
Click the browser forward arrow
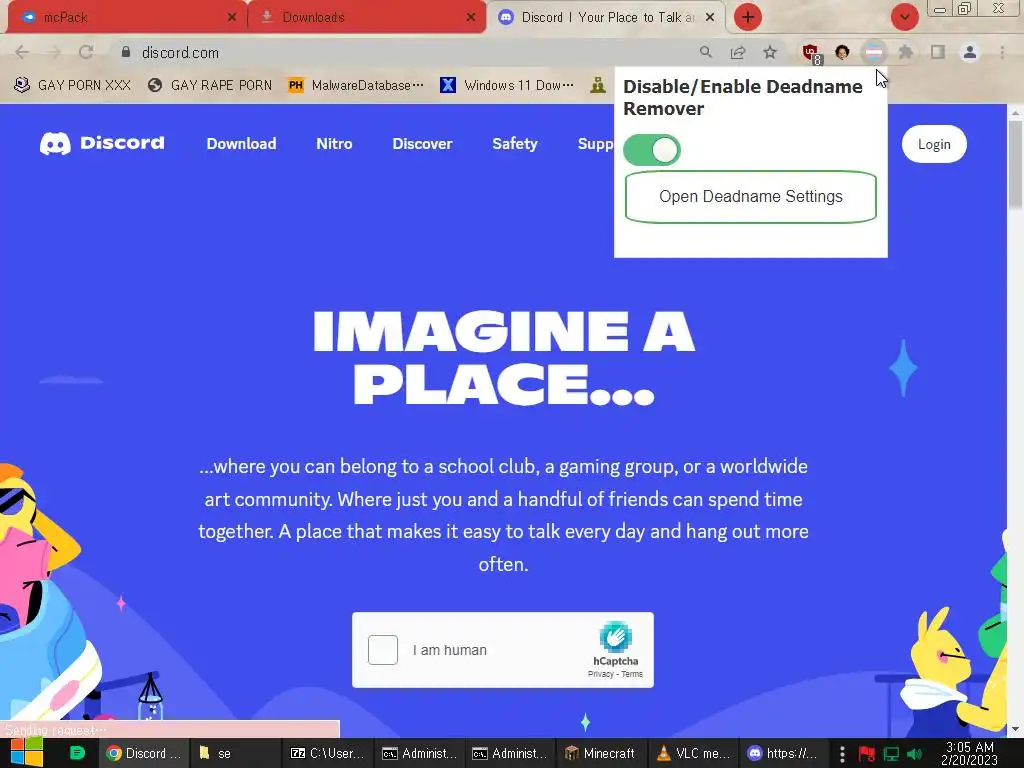coord(54,52)
